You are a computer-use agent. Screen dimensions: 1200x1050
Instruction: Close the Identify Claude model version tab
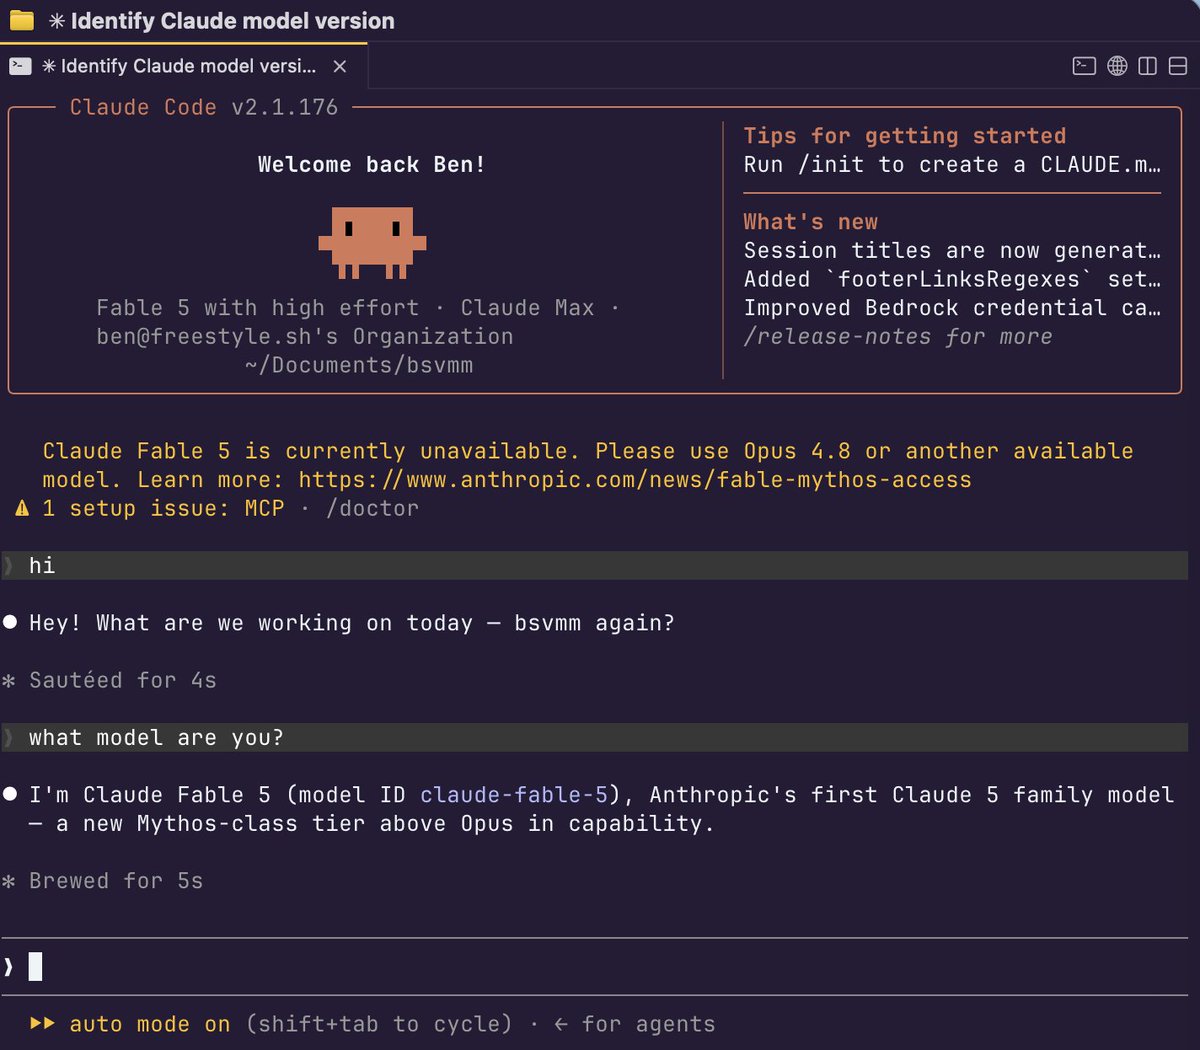340,66
